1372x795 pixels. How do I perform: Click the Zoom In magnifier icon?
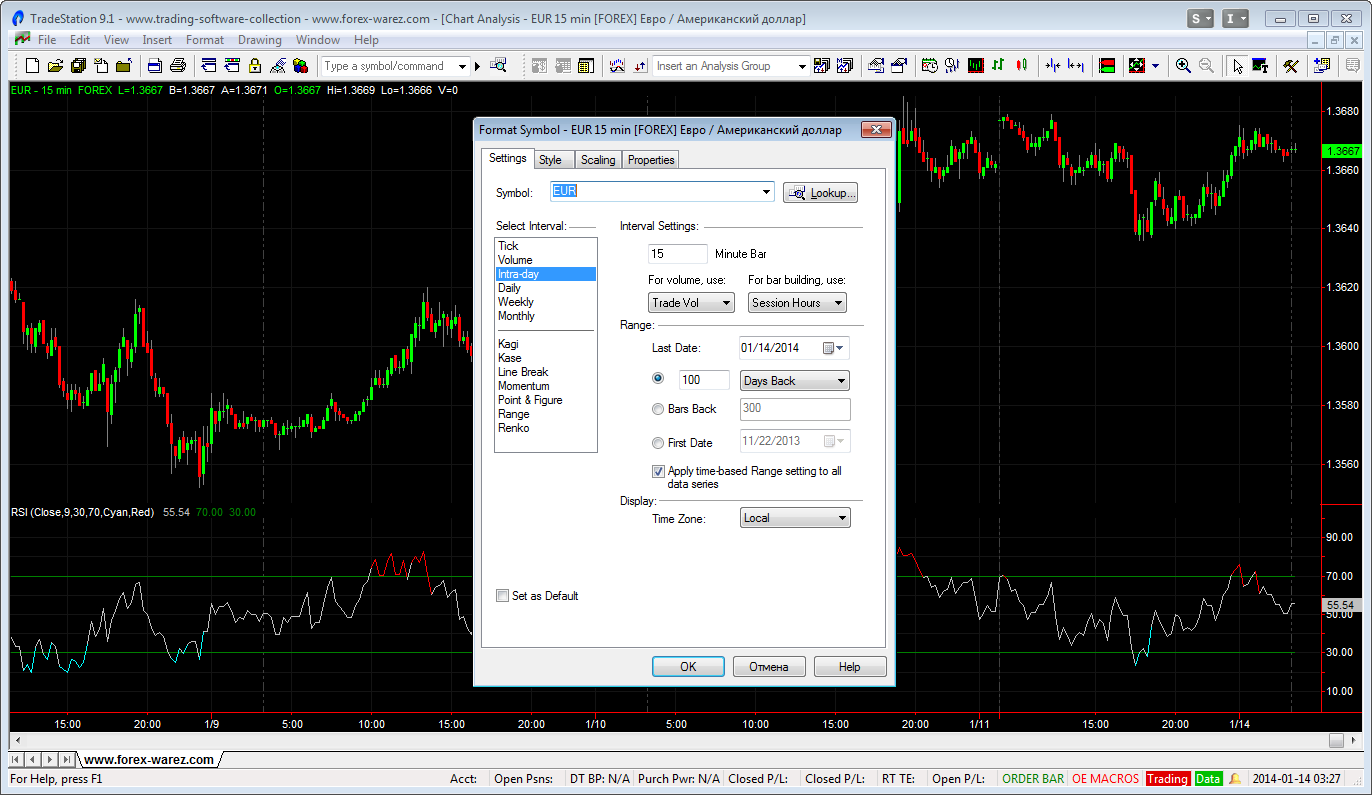tap(1183, 66)
